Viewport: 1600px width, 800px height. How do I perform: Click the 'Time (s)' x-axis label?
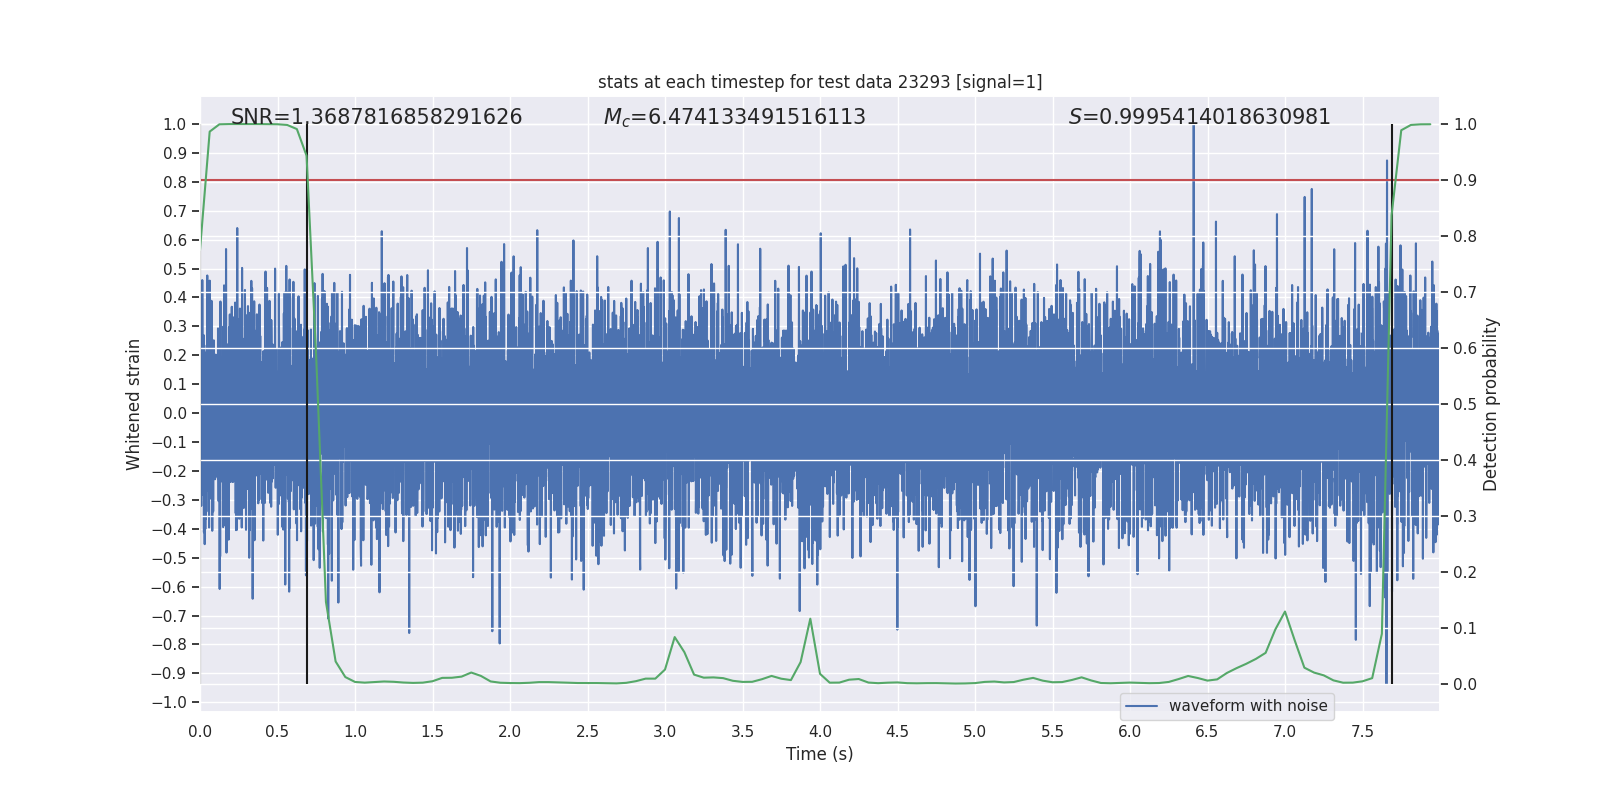click(x=819, y=754)
